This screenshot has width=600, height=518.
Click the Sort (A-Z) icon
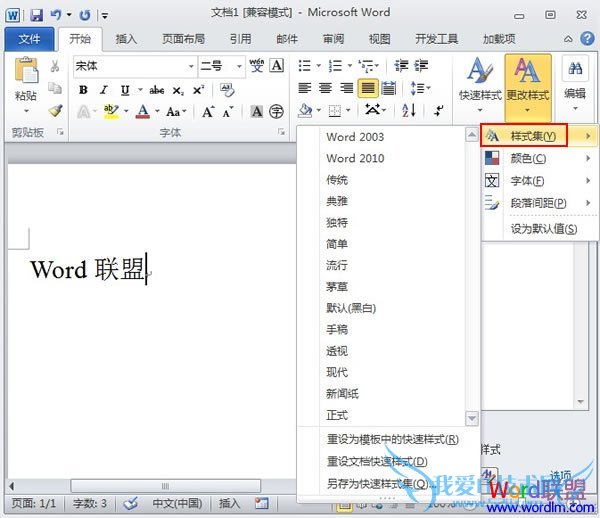(x=410, y=110)
